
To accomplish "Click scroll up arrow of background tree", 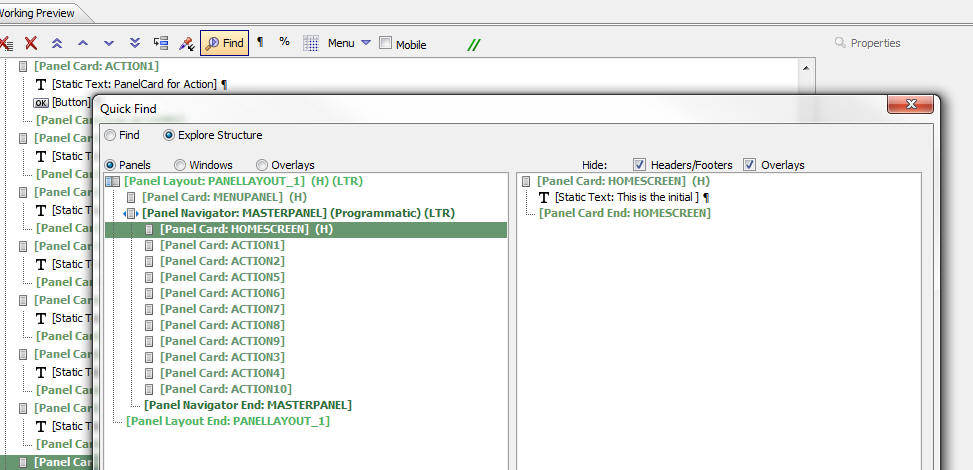I will point(806,67).
